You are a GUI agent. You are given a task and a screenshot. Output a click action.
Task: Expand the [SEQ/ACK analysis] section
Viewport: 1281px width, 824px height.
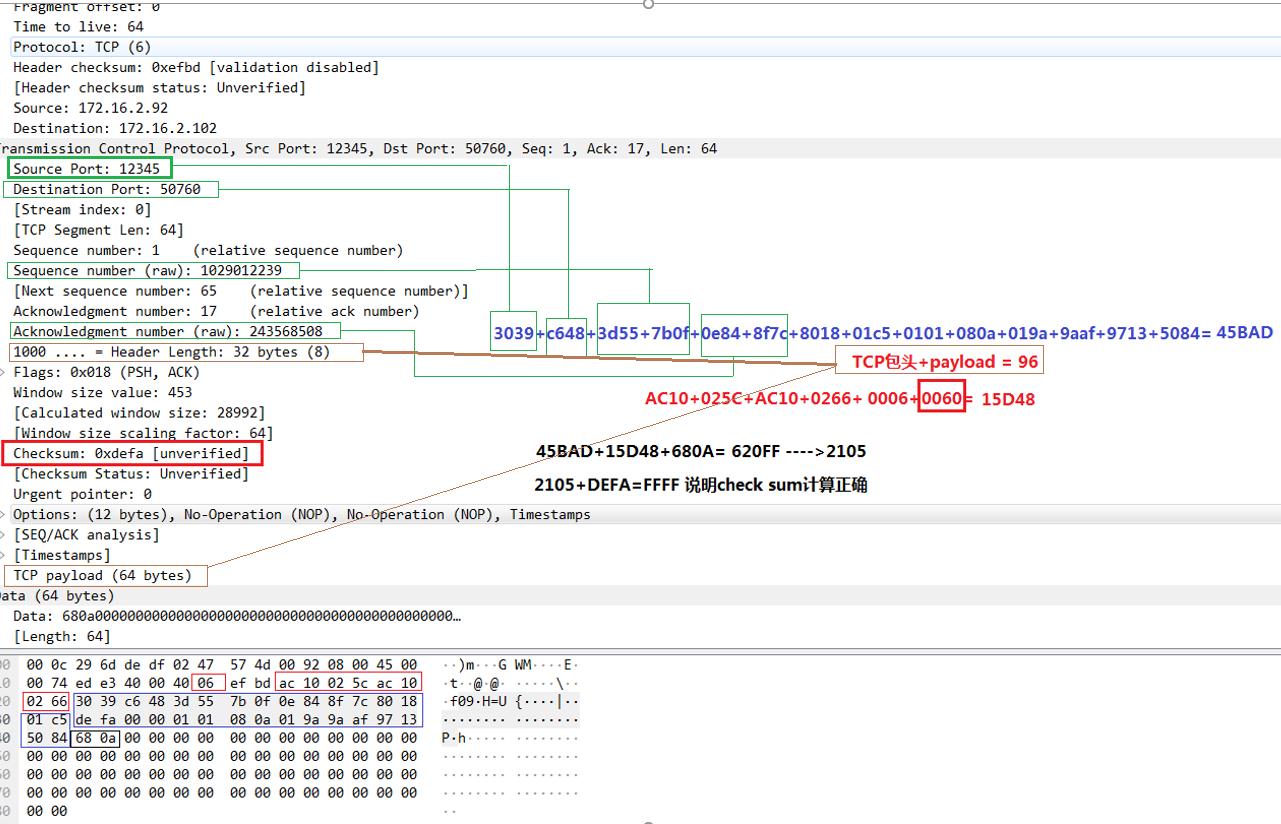(x=4, y=534)
